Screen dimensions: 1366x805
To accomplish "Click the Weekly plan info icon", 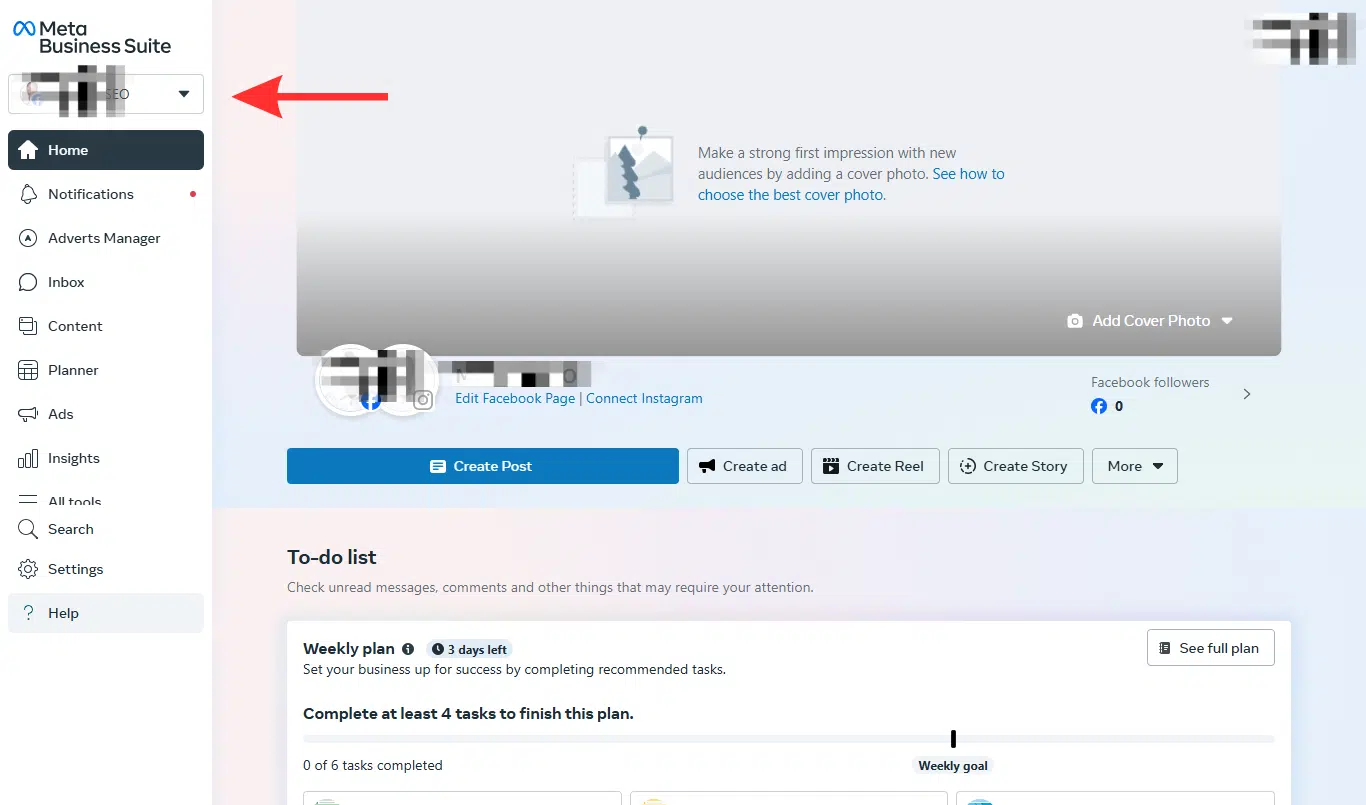I will [408, 649].
